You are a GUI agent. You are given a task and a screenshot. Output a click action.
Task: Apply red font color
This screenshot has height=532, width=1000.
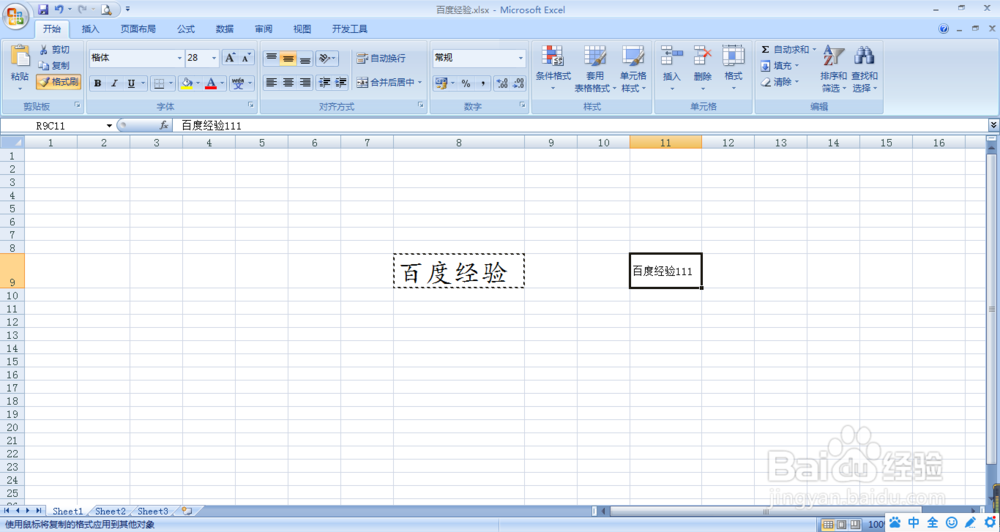tap(211, 84)
